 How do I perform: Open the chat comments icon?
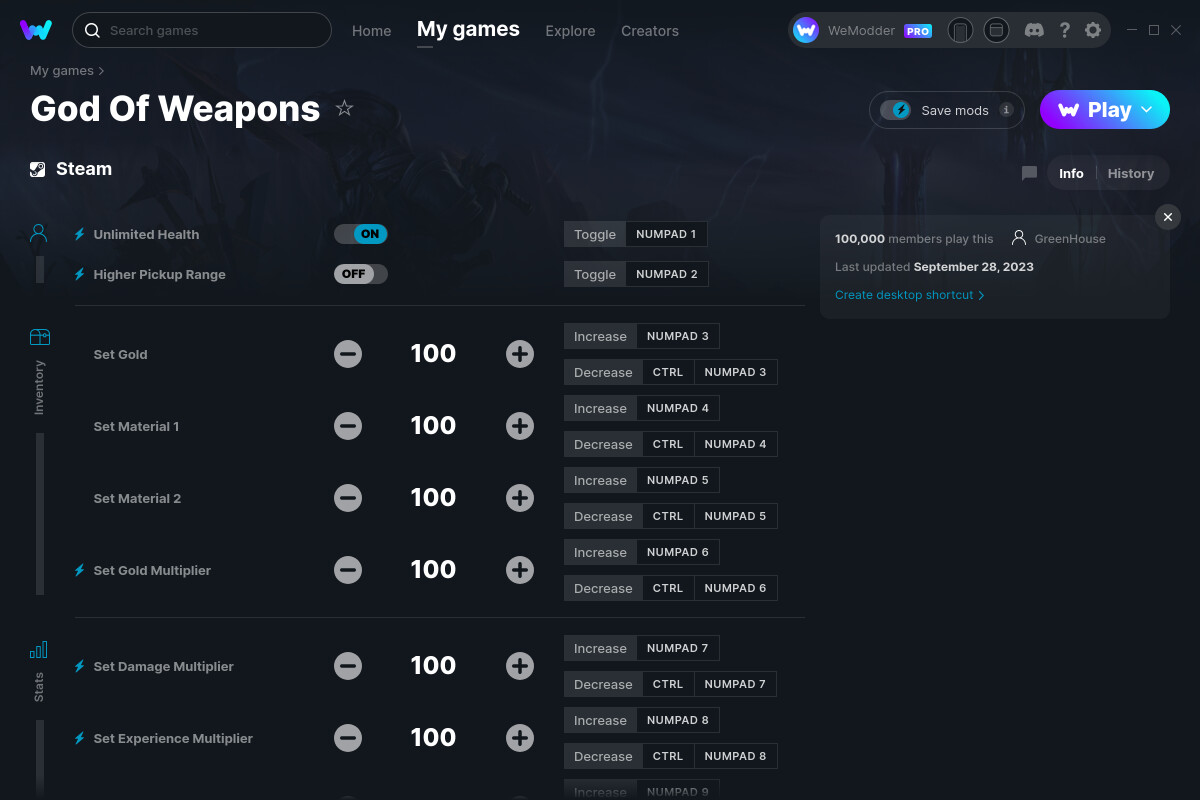[x=1029, y=173]
